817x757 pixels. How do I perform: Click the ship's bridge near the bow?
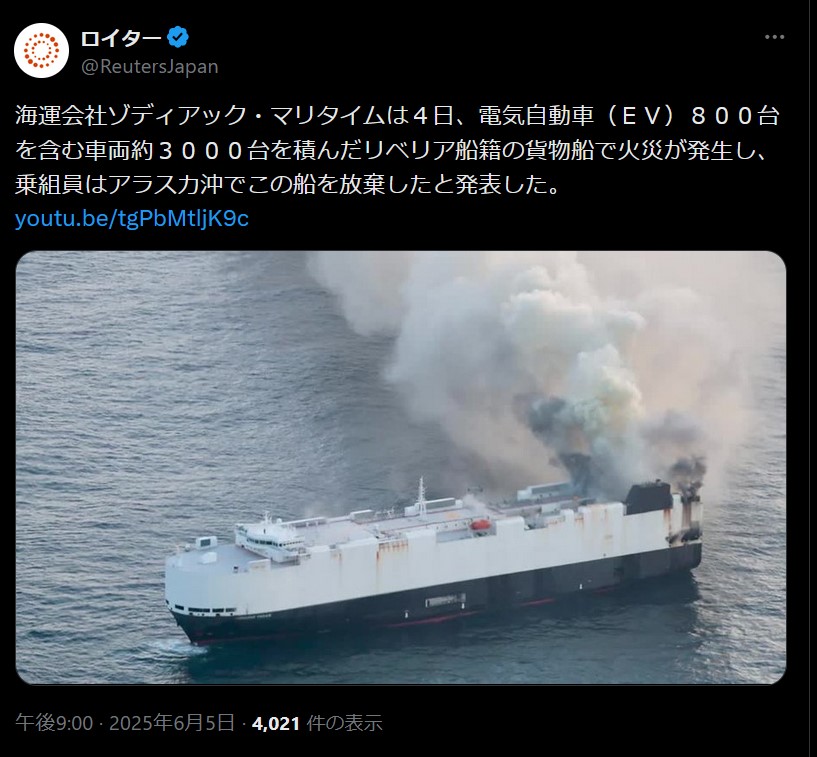tap(266, 539)
